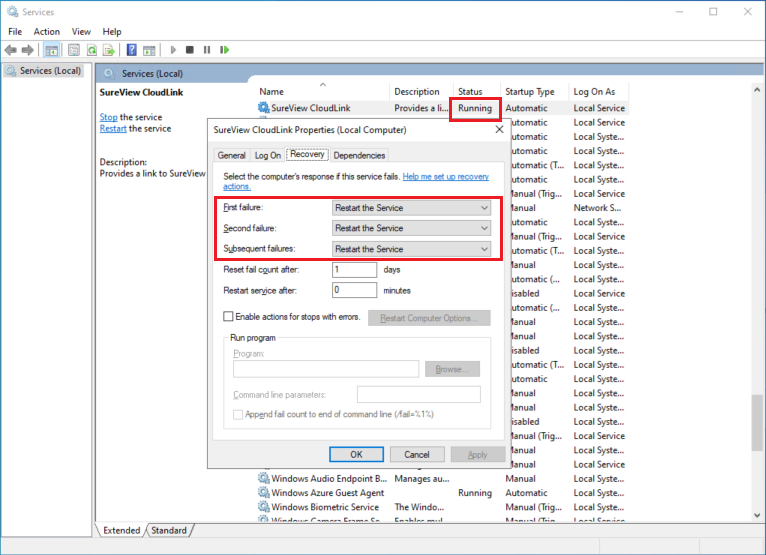Switch to the Standard view tab
The width and height of the screenshot is (766, 555).
(x=169, y=531)
